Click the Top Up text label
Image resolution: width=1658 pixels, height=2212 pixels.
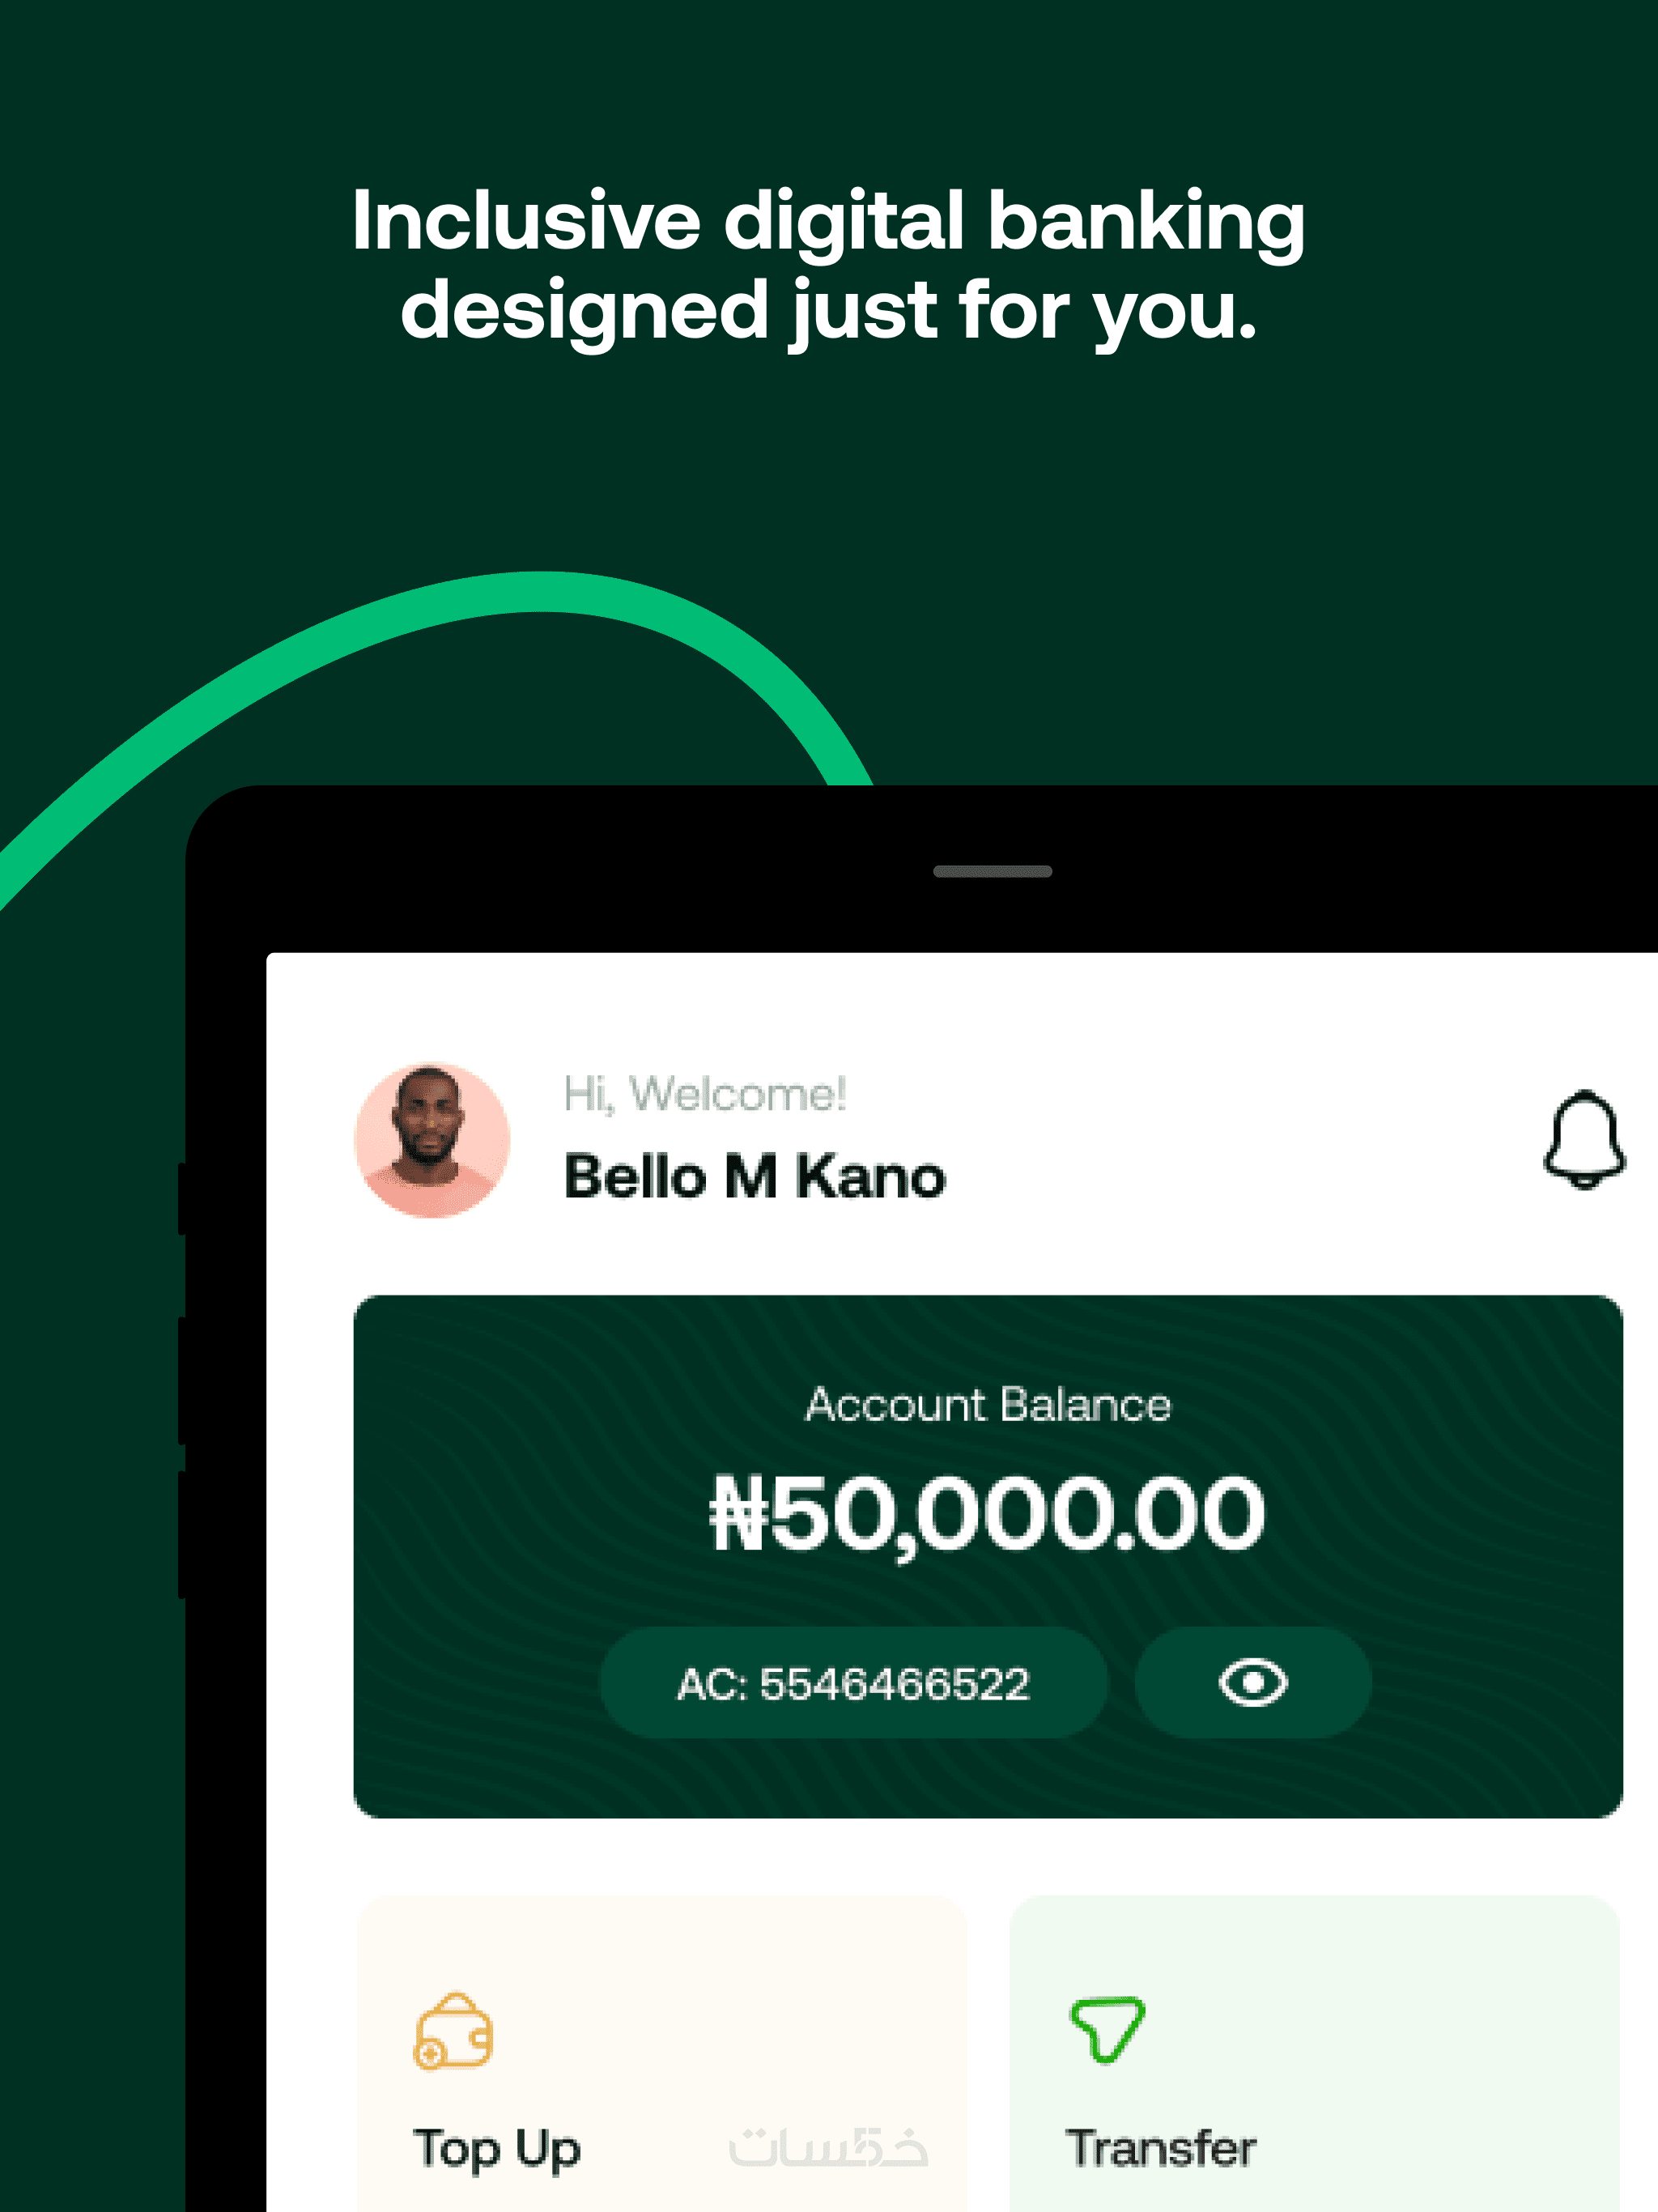click(497, 2149)
